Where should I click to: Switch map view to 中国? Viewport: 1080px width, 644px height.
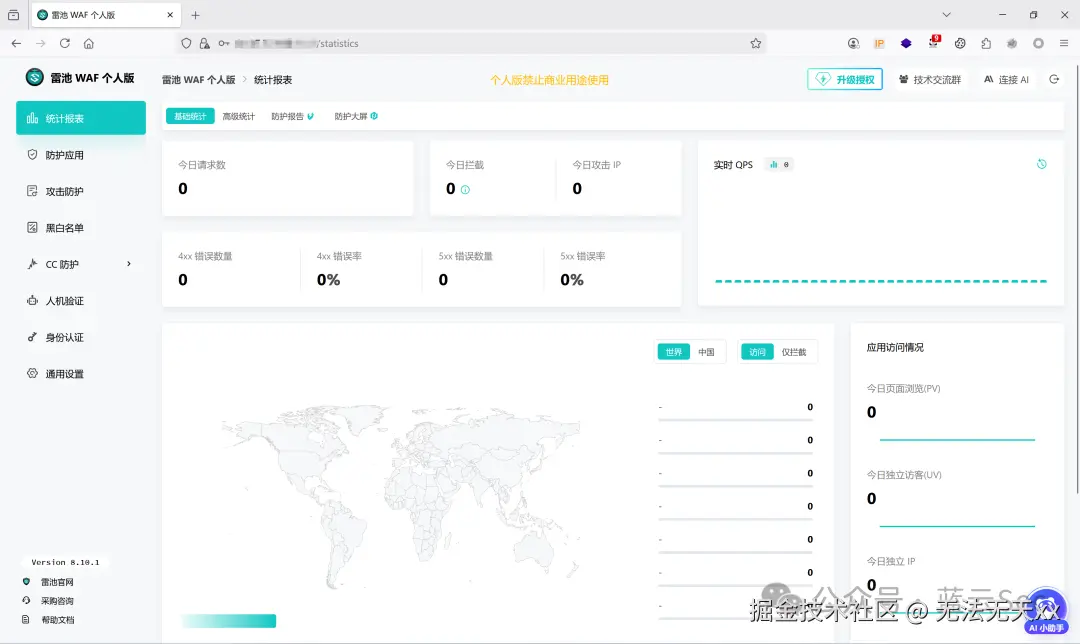click(x=707, y=351)
